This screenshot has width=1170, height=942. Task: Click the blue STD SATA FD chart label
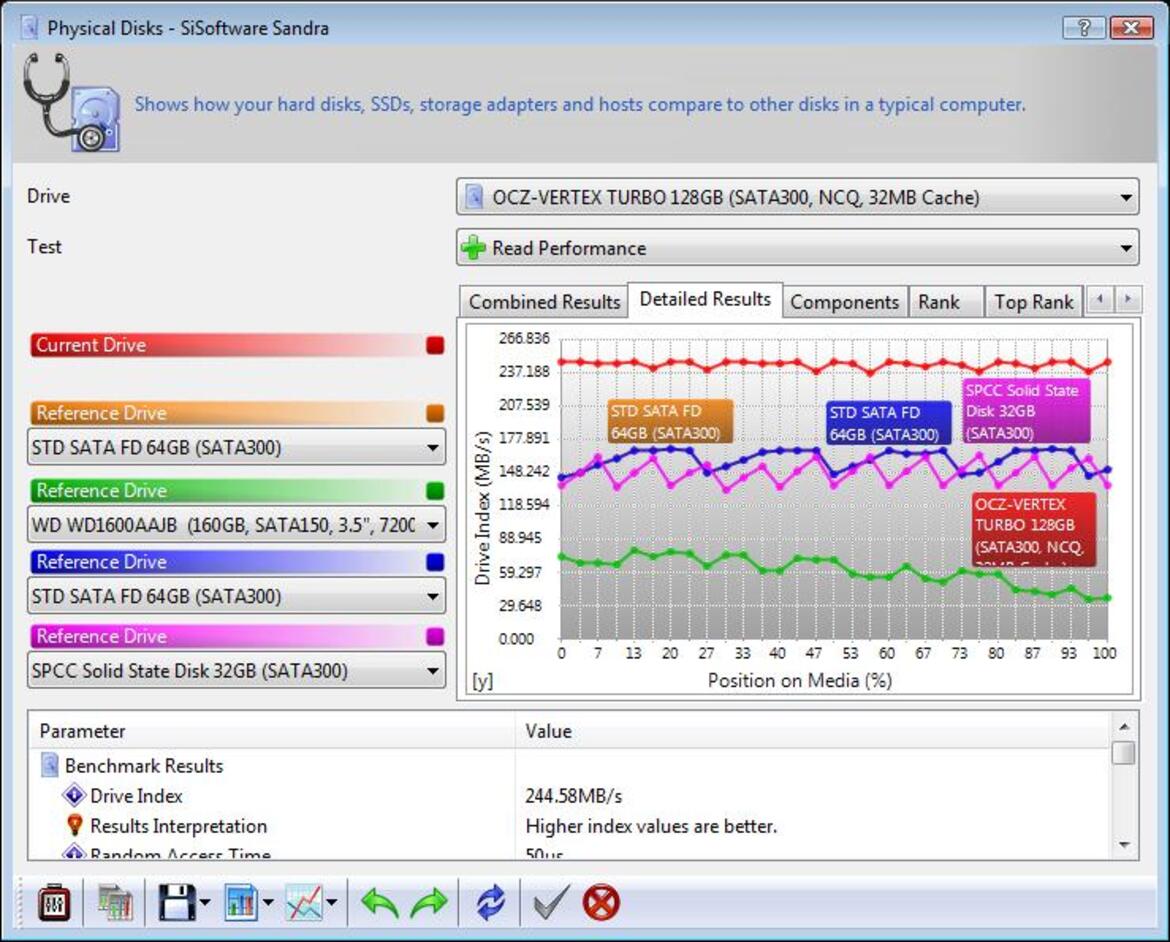(x=889, y=423)
